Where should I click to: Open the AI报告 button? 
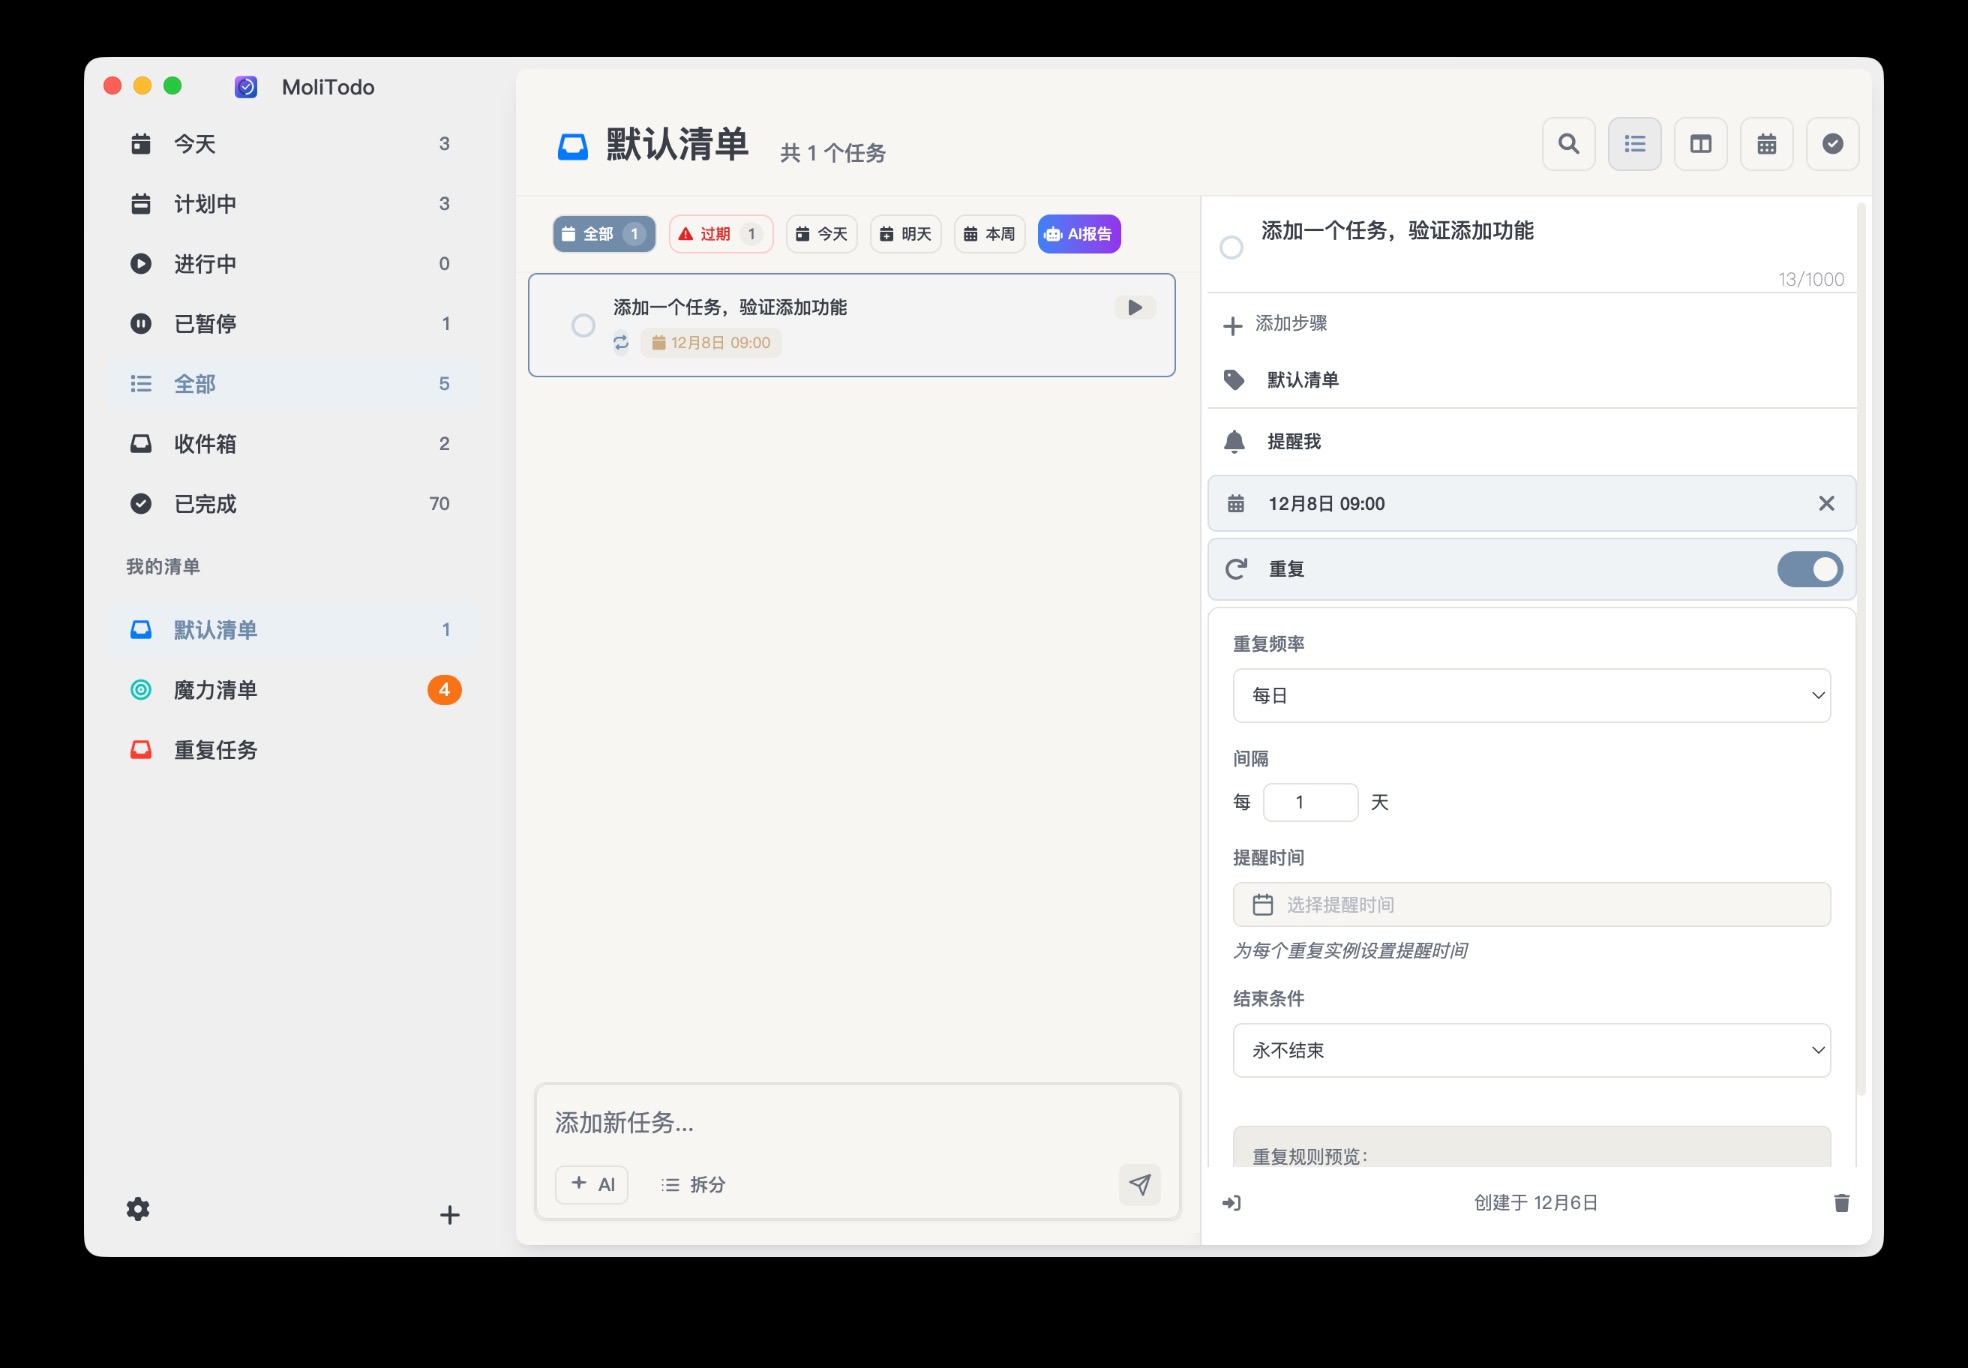coord(1079,234)
